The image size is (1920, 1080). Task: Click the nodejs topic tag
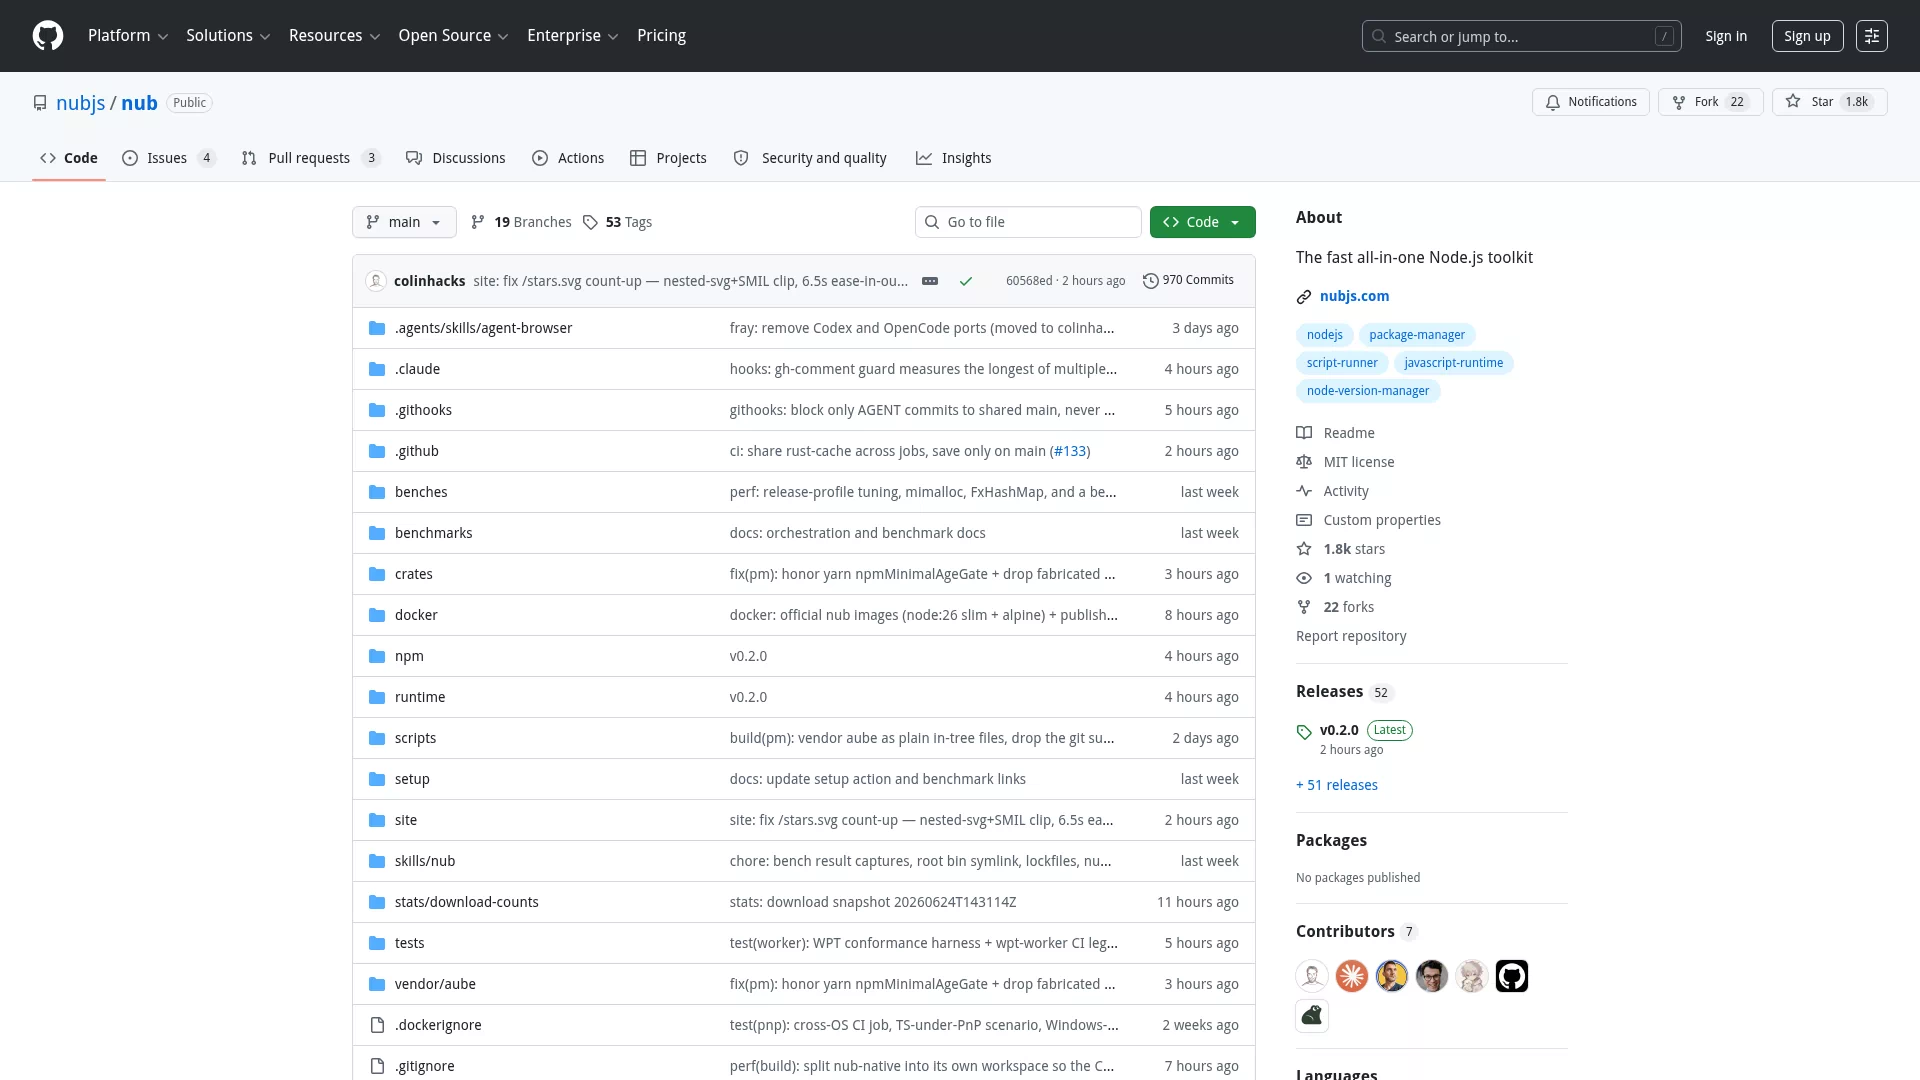pyautogui.click(x=1324, y=335)
